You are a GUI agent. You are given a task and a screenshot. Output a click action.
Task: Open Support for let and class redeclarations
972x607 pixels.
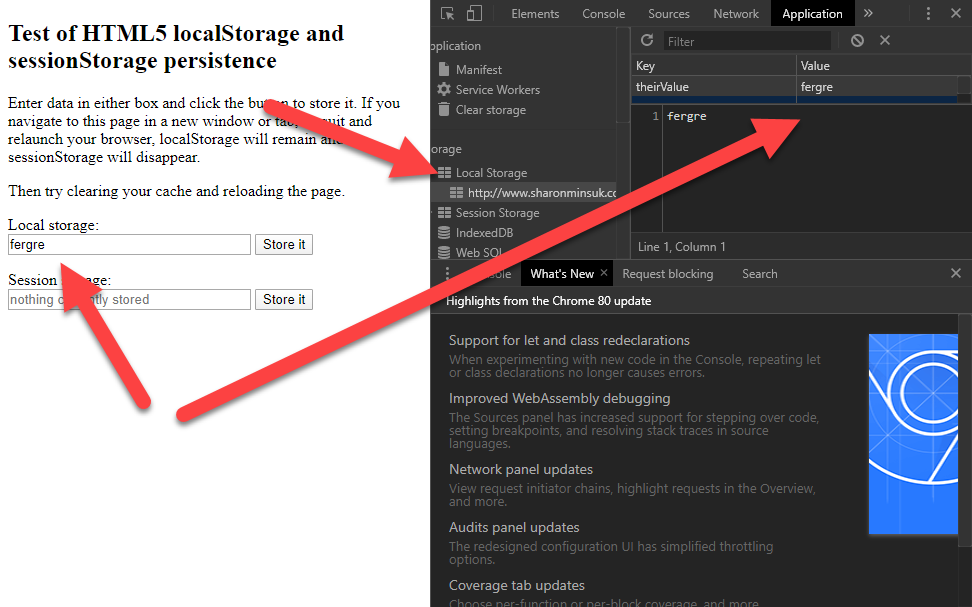[x=569, y=340]
